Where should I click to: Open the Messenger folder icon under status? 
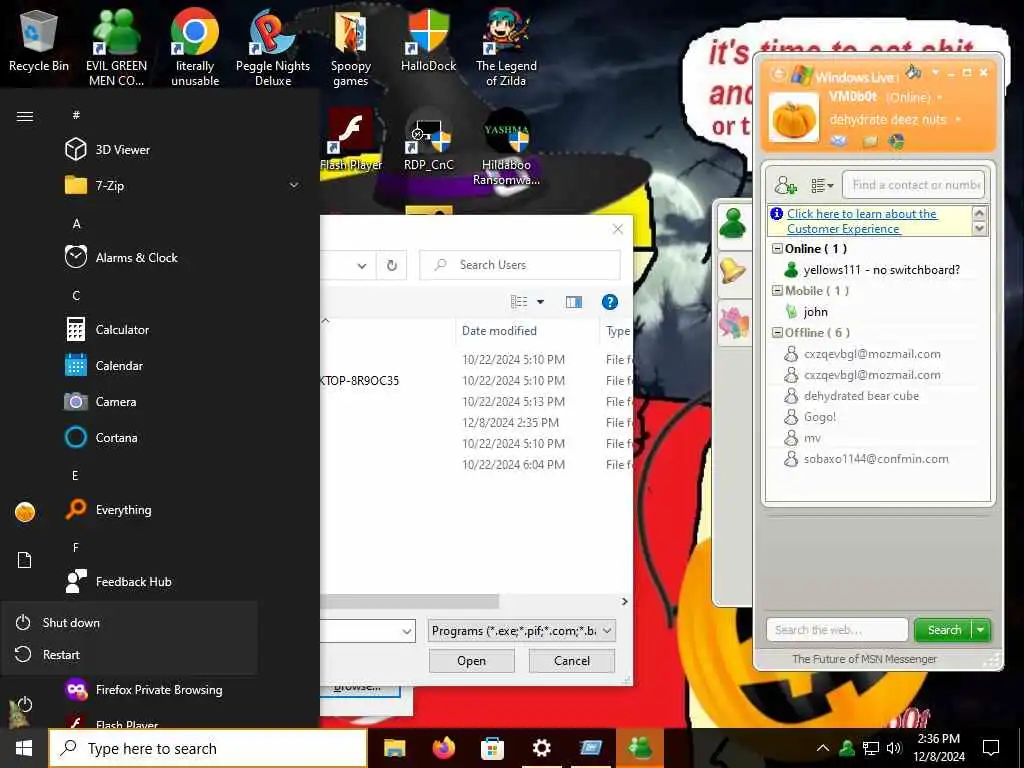[870, 140]
